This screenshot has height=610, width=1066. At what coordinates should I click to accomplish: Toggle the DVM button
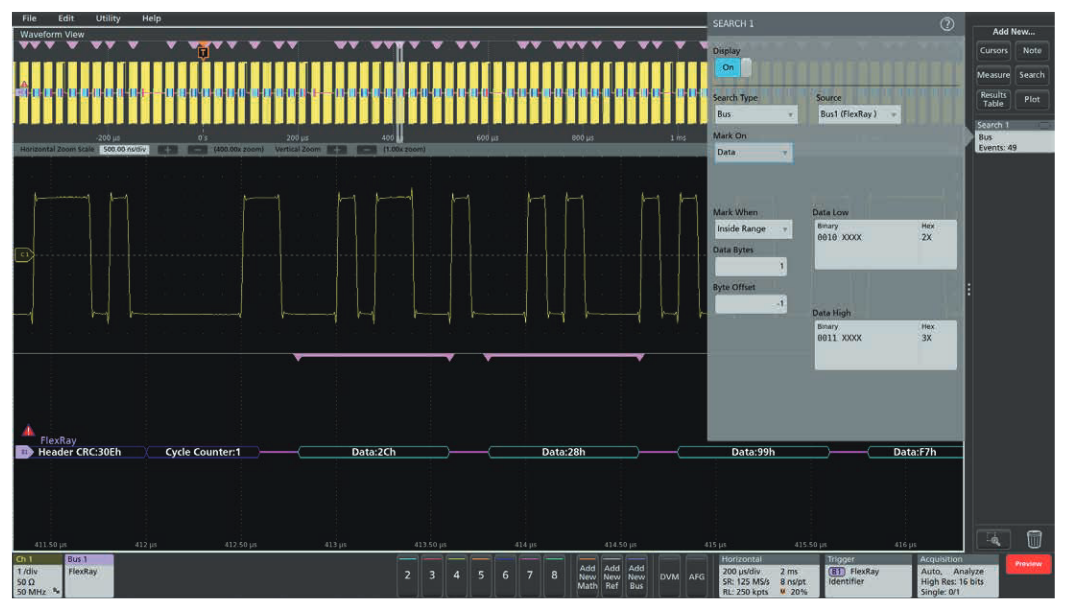tap(670, 576)
